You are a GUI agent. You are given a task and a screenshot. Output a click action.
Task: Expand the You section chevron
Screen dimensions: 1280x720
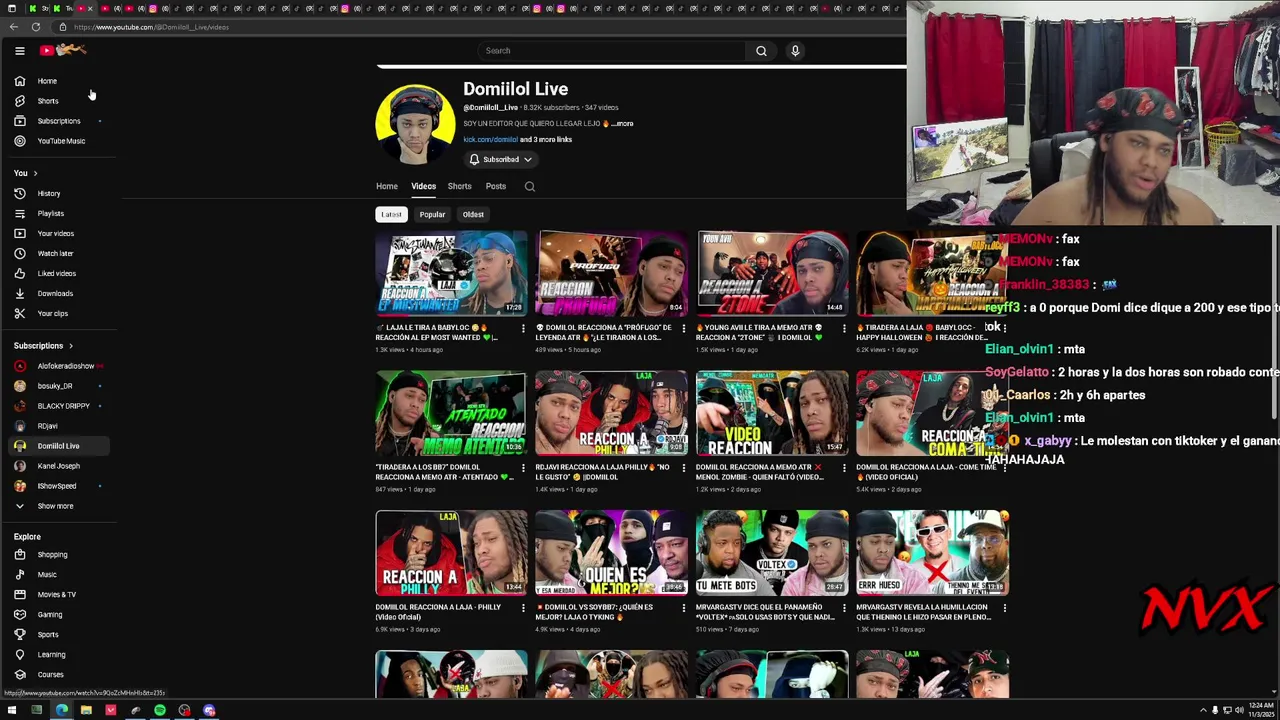click(x=35, y=173)
